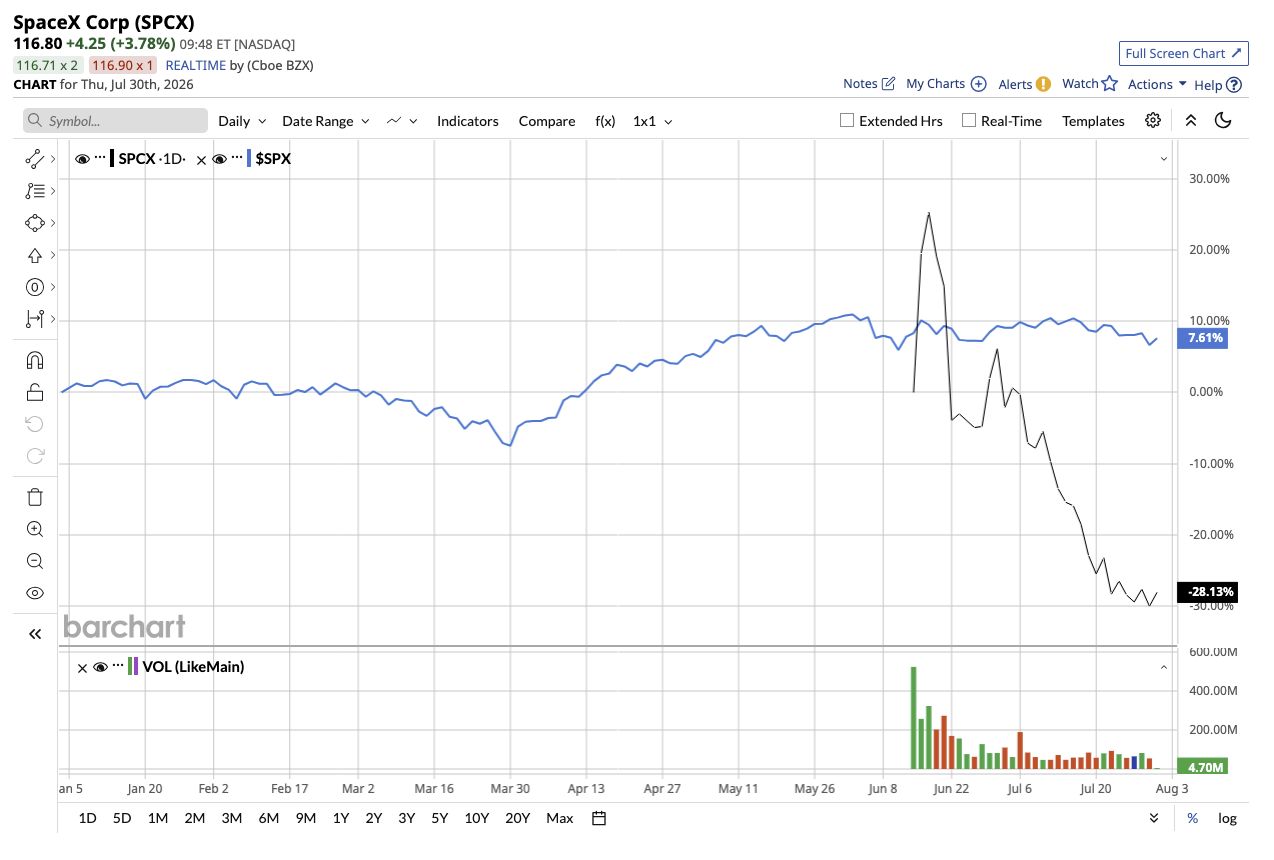Open the Actions dropdown menu
Viewport: 1274px width, 860px height.
(x=1157, y=84)
